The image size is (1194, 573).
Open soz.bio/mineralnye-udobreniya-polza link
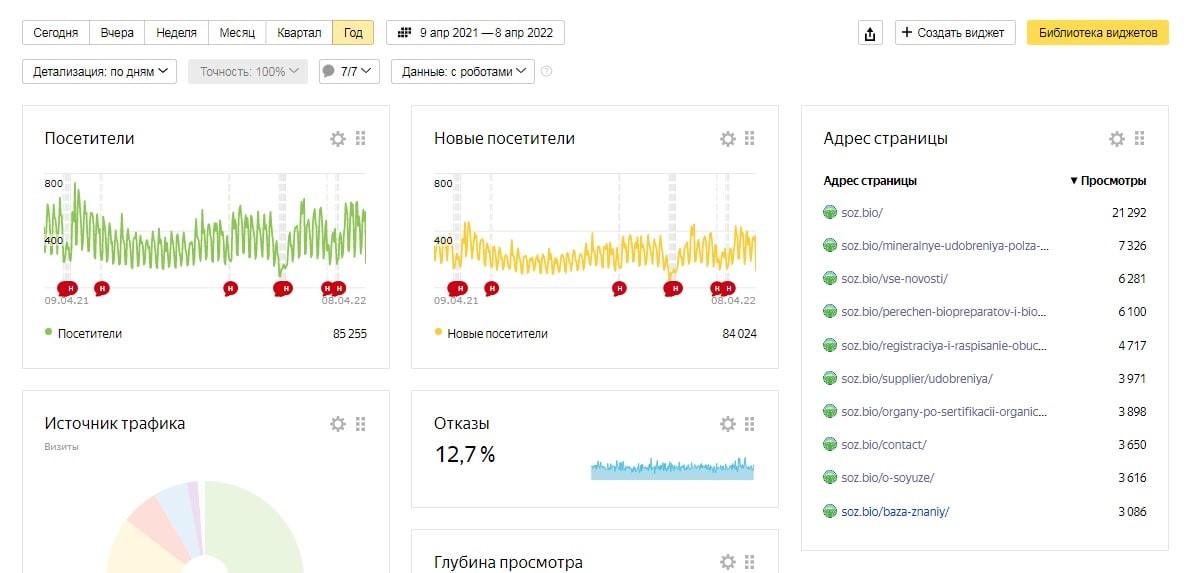pos(945,246)
